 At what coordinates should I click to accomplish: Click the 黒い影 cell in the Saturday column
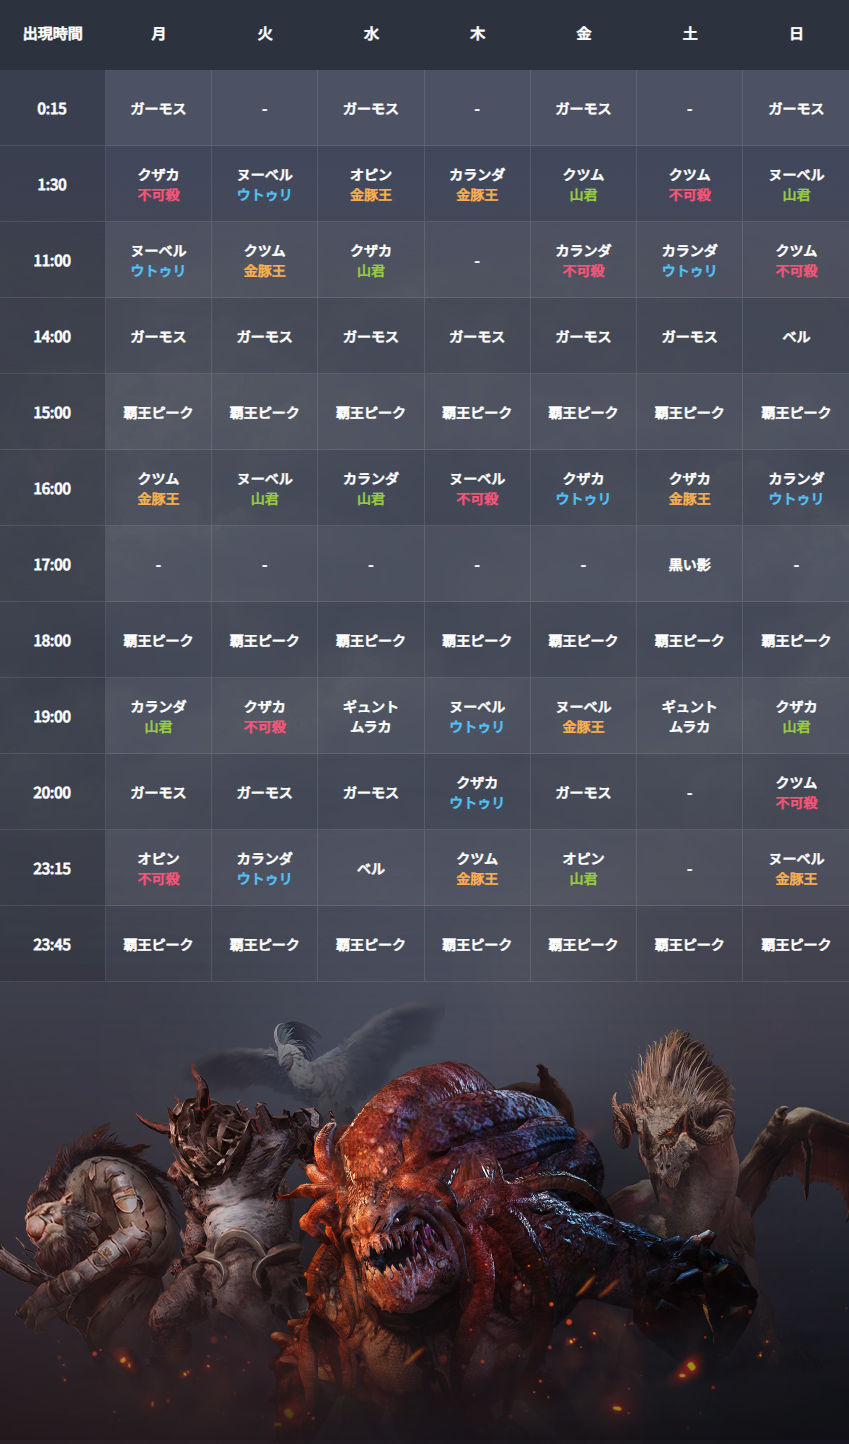coord(689,565)
